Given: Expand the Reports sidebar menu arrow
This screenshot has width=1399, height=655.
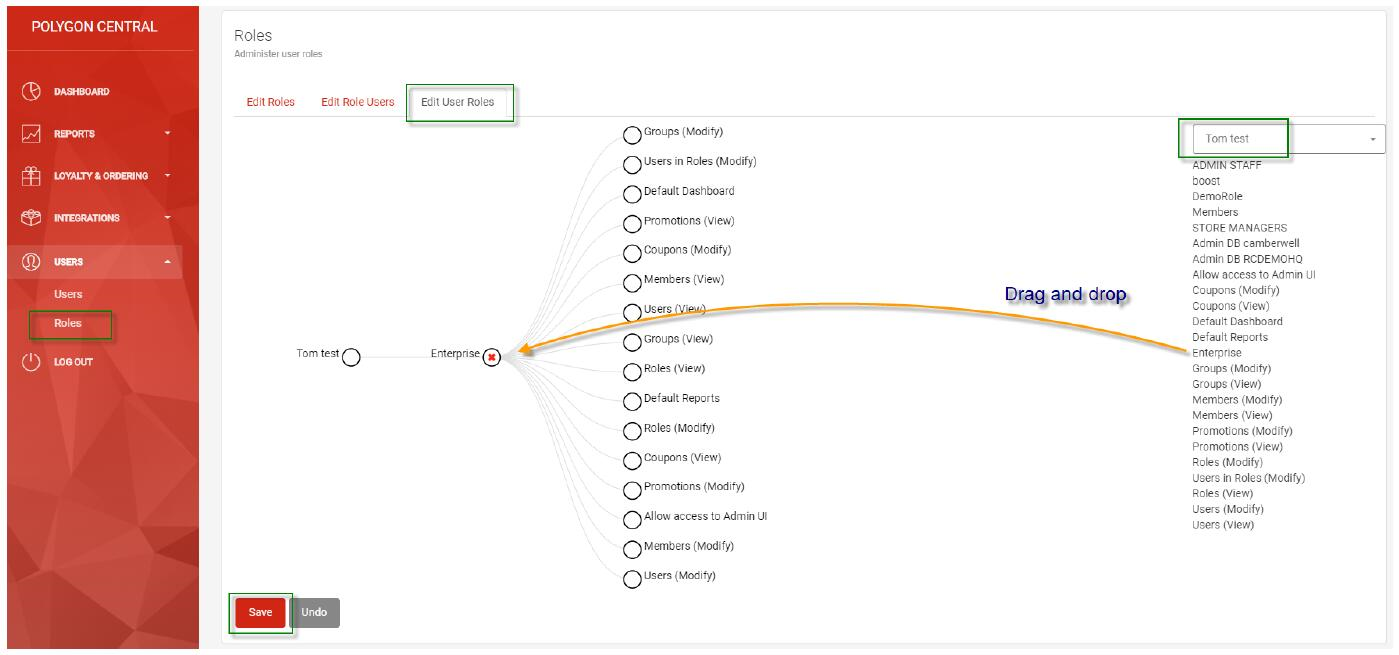Looking at the screenshot, I should pos(168,133).
